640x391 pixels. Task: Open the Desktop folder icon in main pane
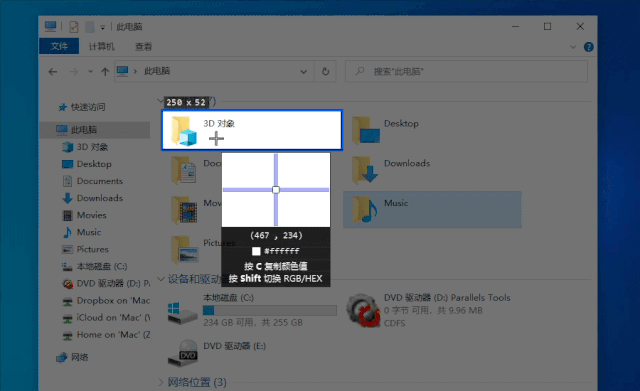(366, 130)
